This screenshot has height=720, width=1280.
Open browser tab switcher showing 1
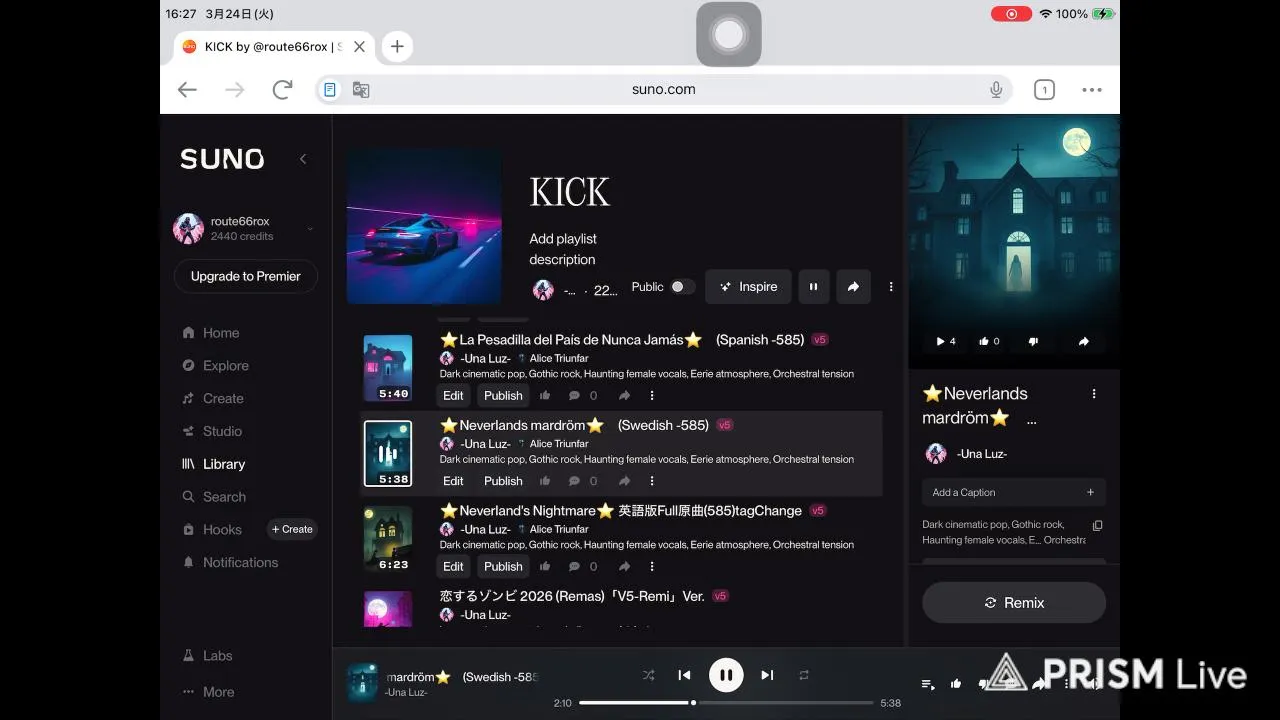tap(1044, 90)
